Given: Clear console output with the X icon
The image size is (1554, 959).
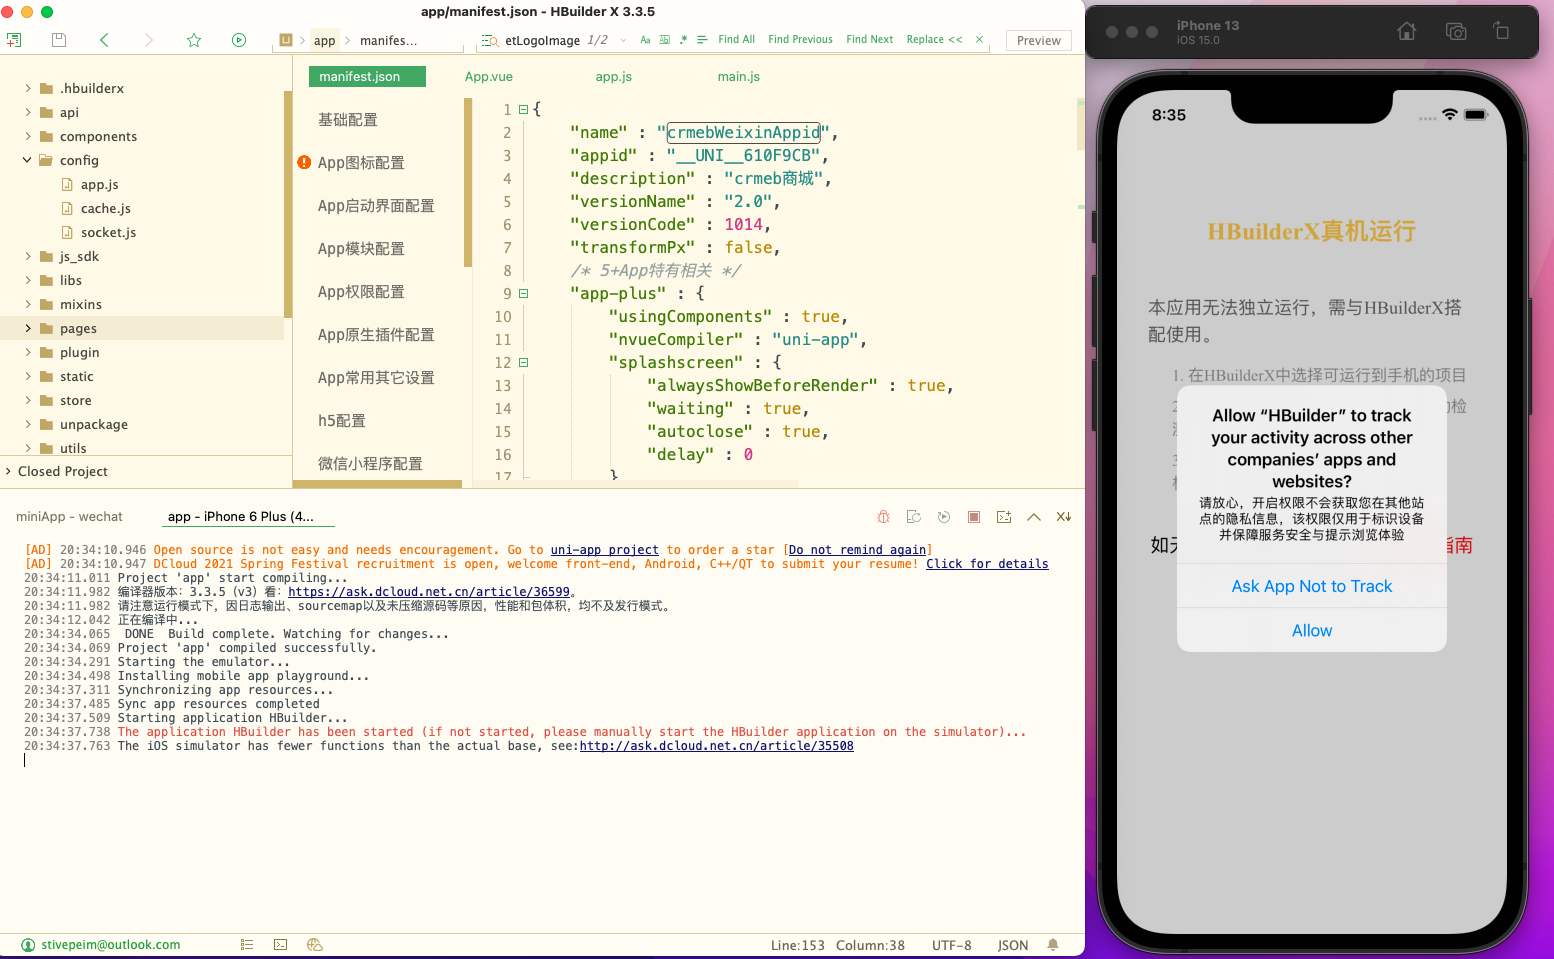Looking at the screenshot, I should (x=1063, y=516).
